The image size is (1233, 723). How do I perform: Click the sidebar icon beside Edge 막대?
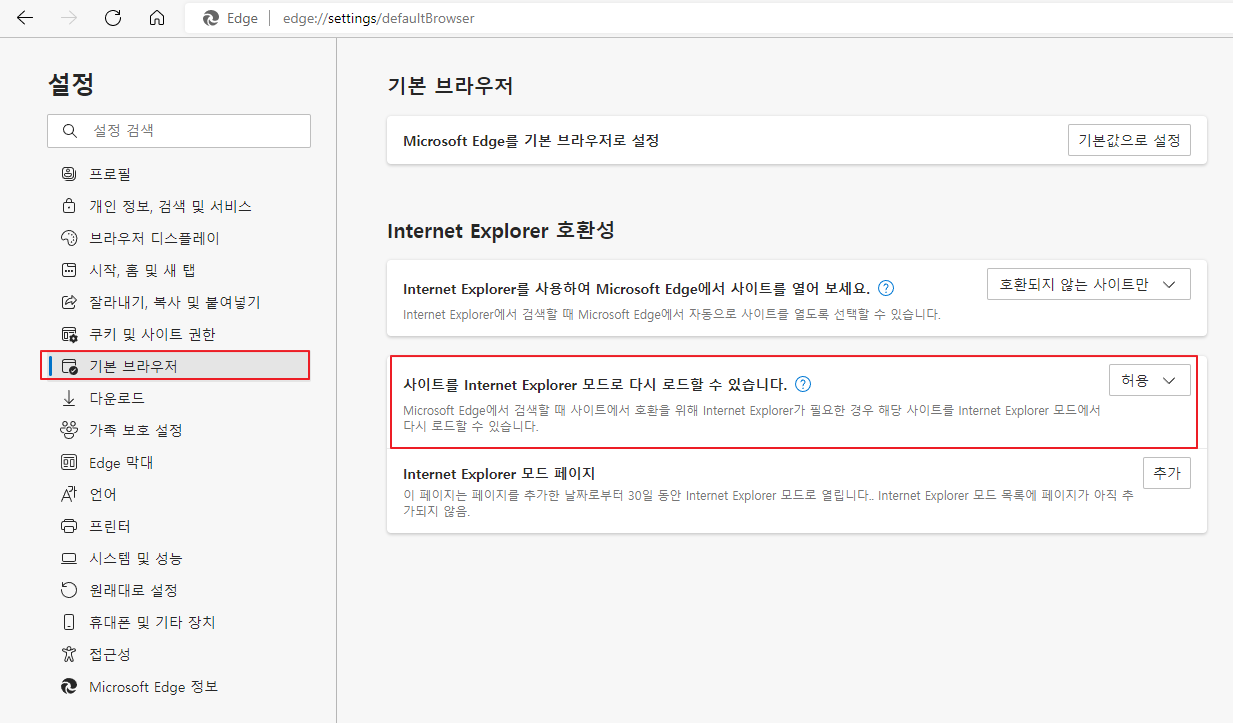click(x=69, y=462)
